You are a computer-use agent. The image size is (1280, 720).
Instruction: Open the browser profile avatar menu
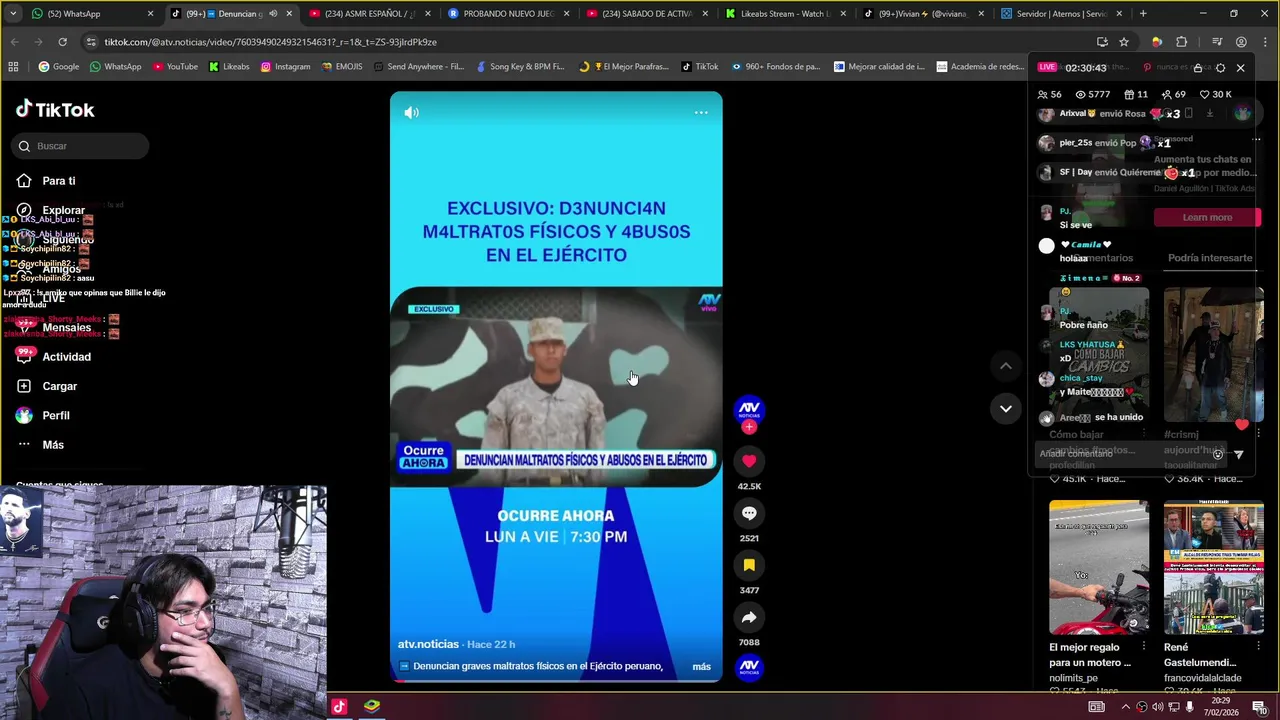[x=1241, y=42]
